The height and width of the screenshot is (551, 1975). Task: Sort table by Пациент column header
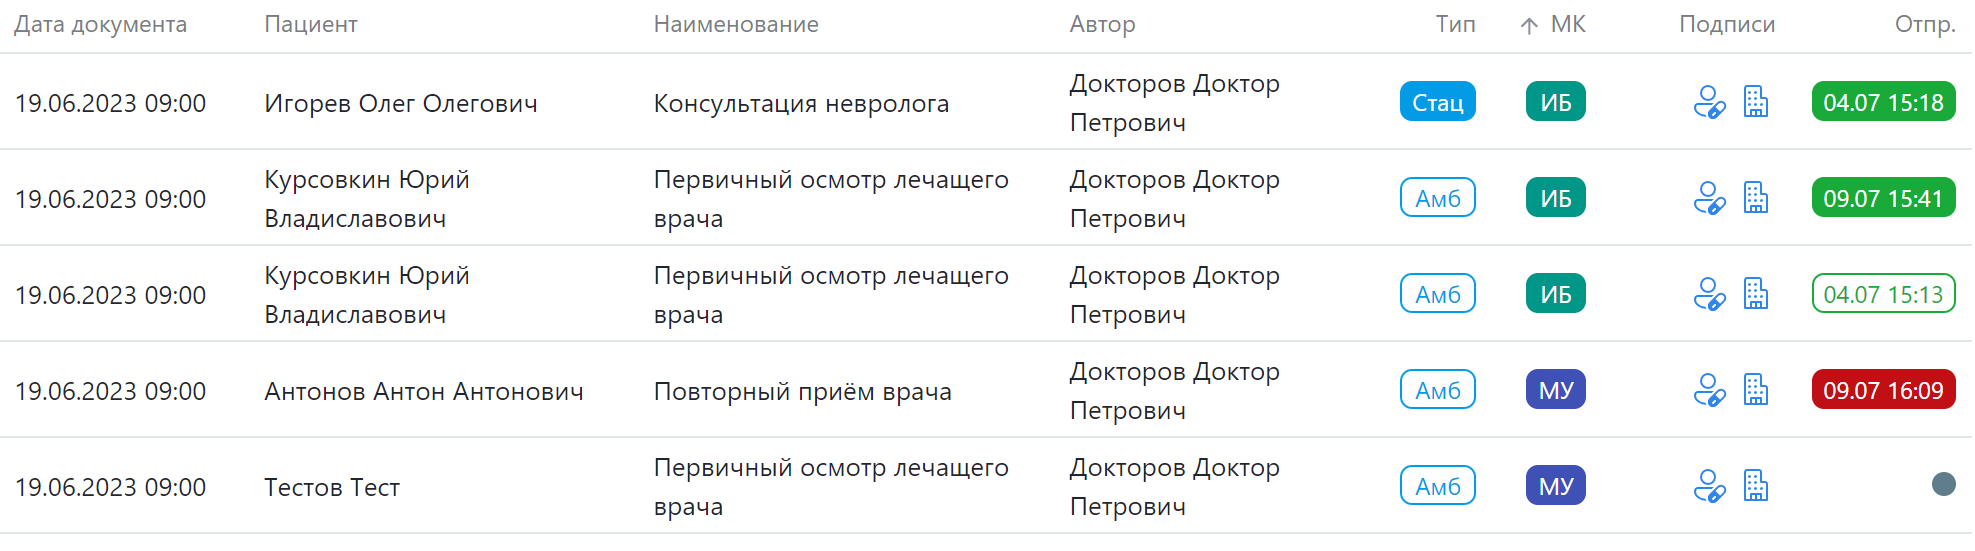[310, 25]
